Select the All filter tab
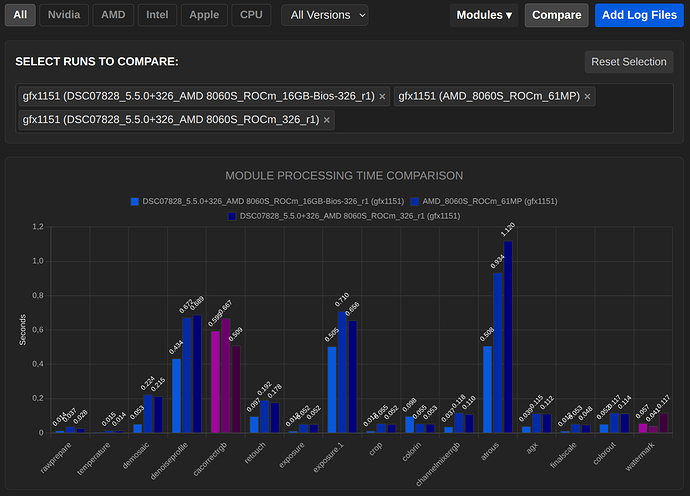Screen dimensions: 690x496 click(x=20, y=15)
